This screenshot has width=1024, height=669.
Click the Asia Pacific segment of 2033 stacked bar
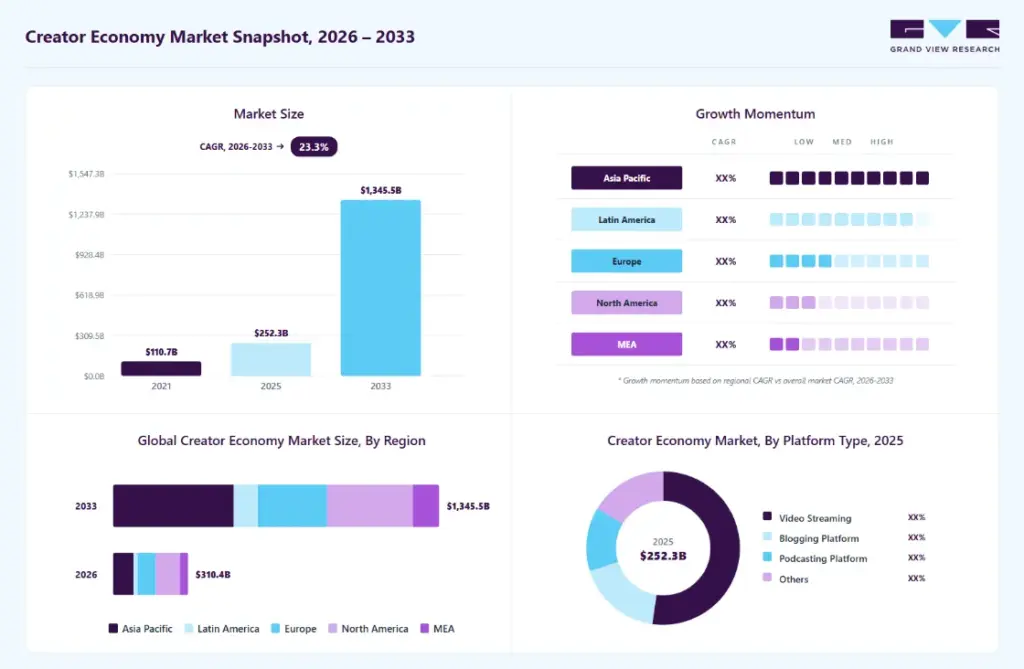pyautogui.click(x=173, y=506)
